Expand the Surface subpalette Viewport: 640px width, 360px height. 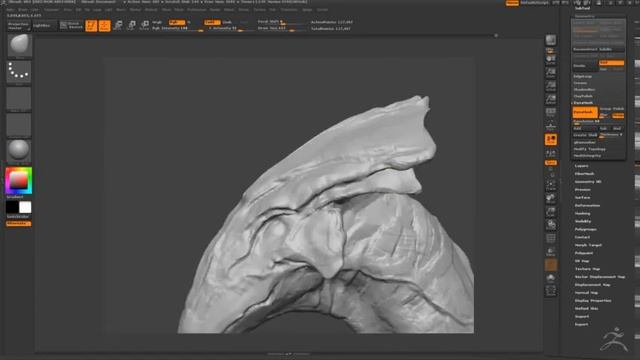582,198
